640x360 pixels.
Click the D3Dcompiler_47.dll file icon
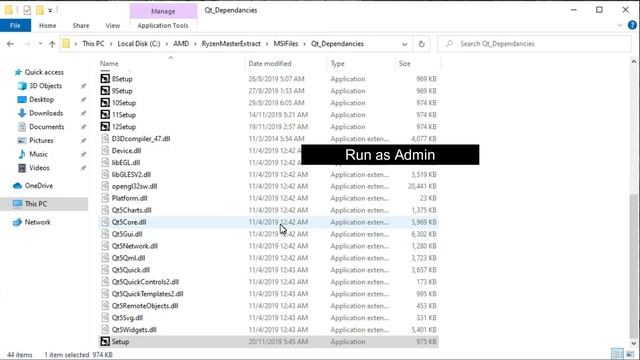tap(105, 139)
